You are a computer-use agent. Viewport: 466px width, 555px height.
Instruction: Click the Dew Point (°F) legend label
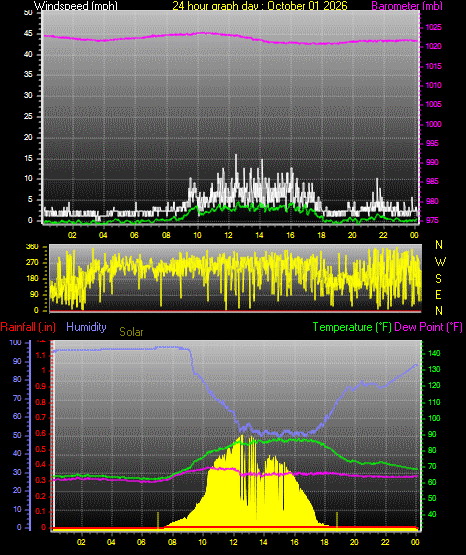point(428,327)
